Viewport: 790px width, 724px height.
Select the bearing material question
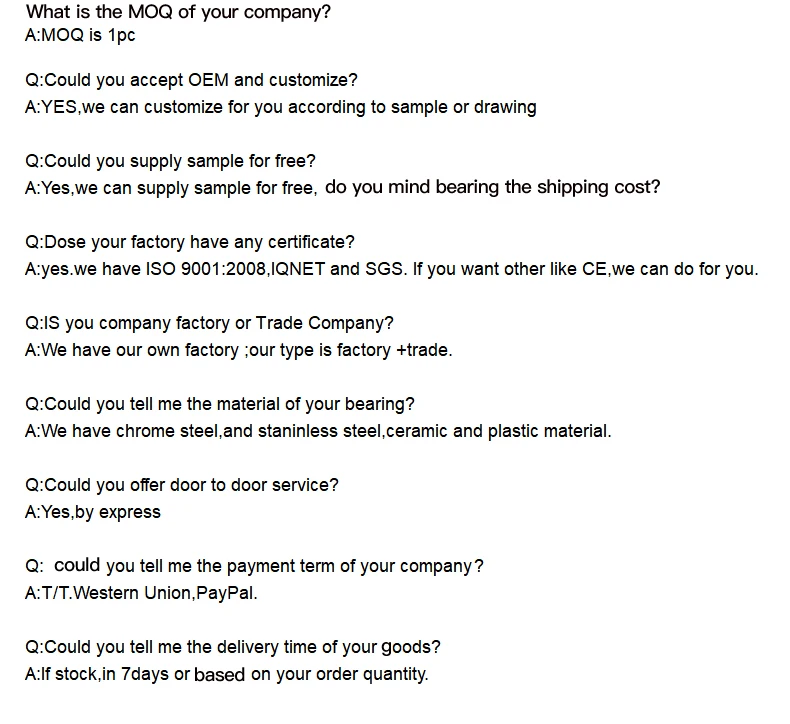point(220,404)
